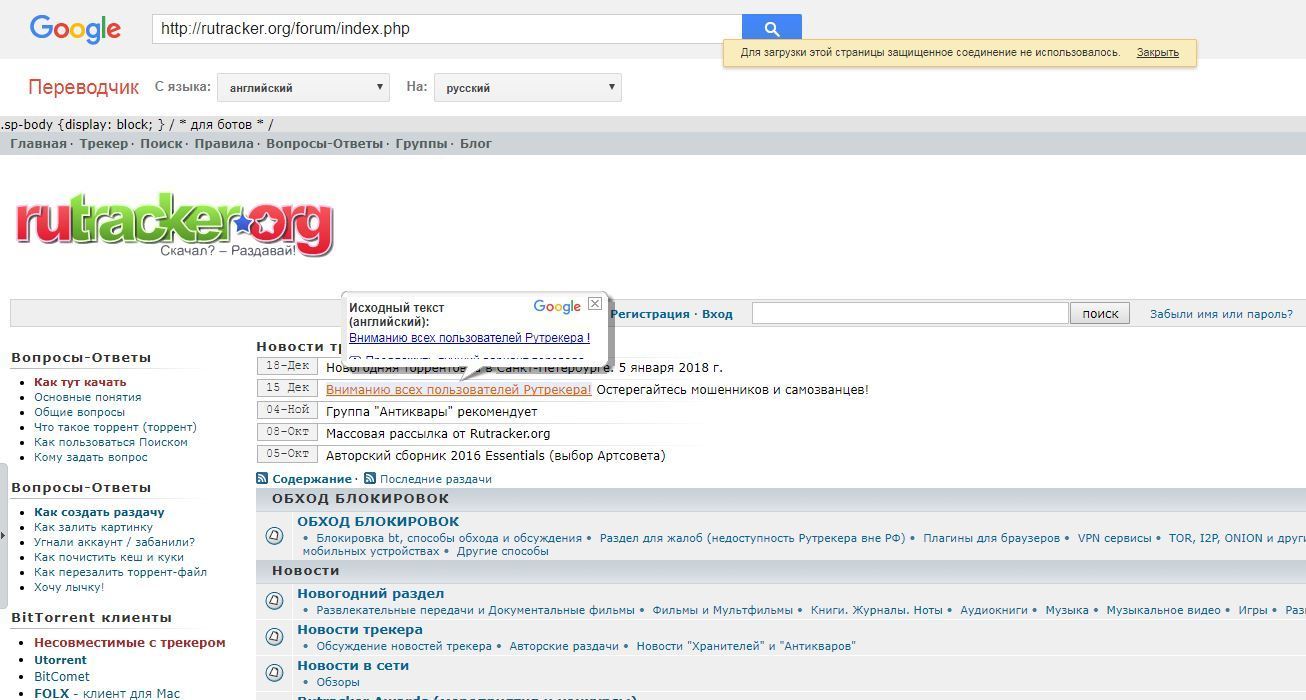Click Как пользоваться Поиском link

point(111,442)
